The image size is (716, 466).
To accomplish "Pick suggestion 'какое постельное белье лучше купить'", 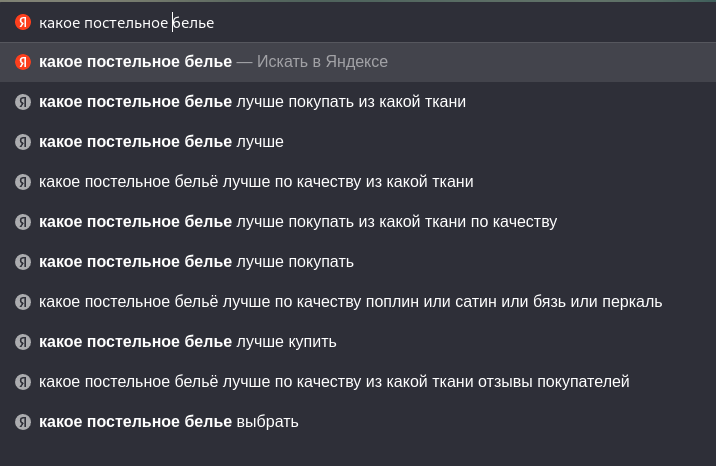I will pyautogui.click(x=187, y=342).
